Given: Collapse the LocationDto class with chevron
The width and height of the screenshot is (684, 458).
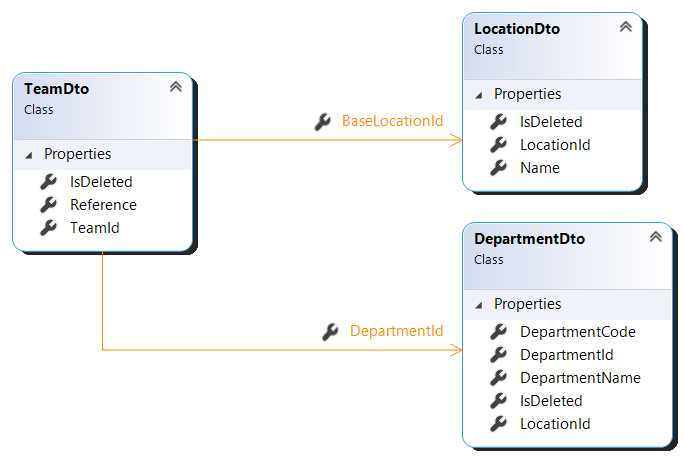Looking at the screenshot, I should coord(626,28).
